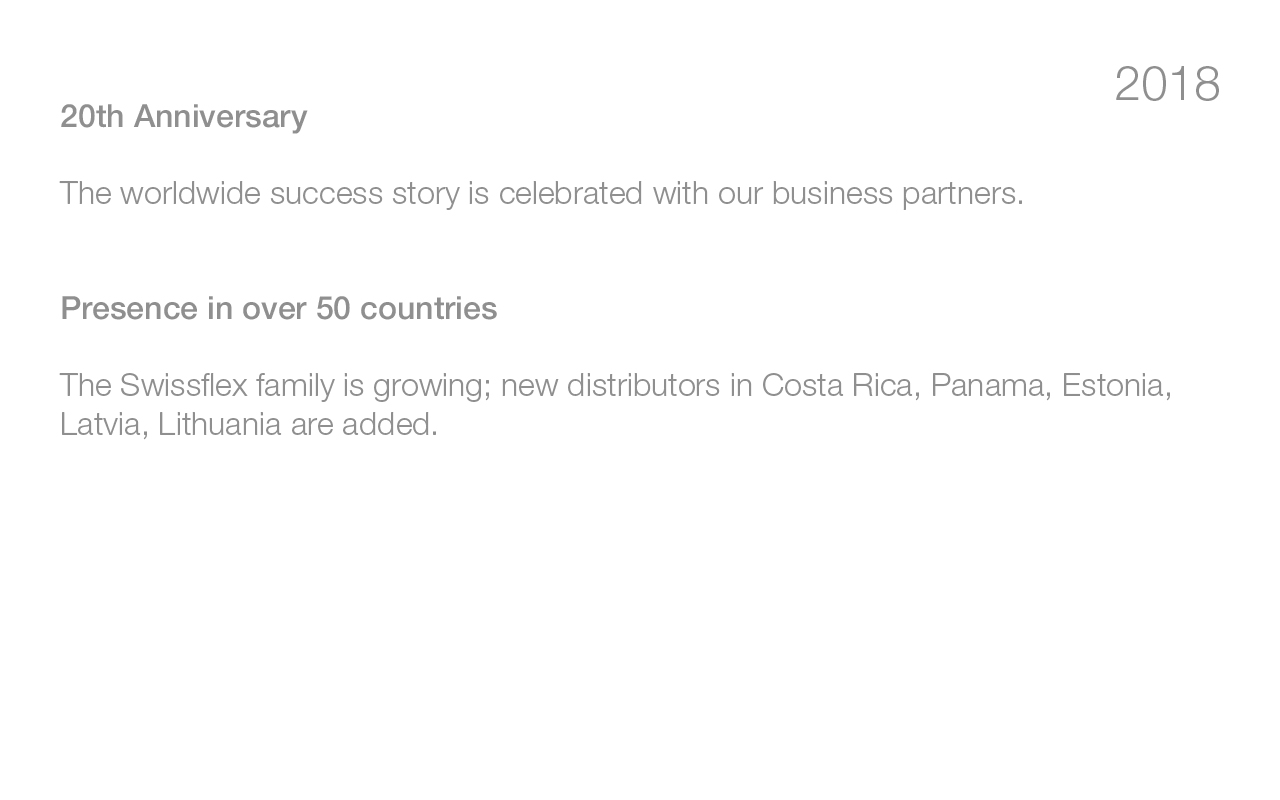Click the word Estonia
This screenshot has width=1280, height=800.
pyautogui.click(x=1113, y=385)
